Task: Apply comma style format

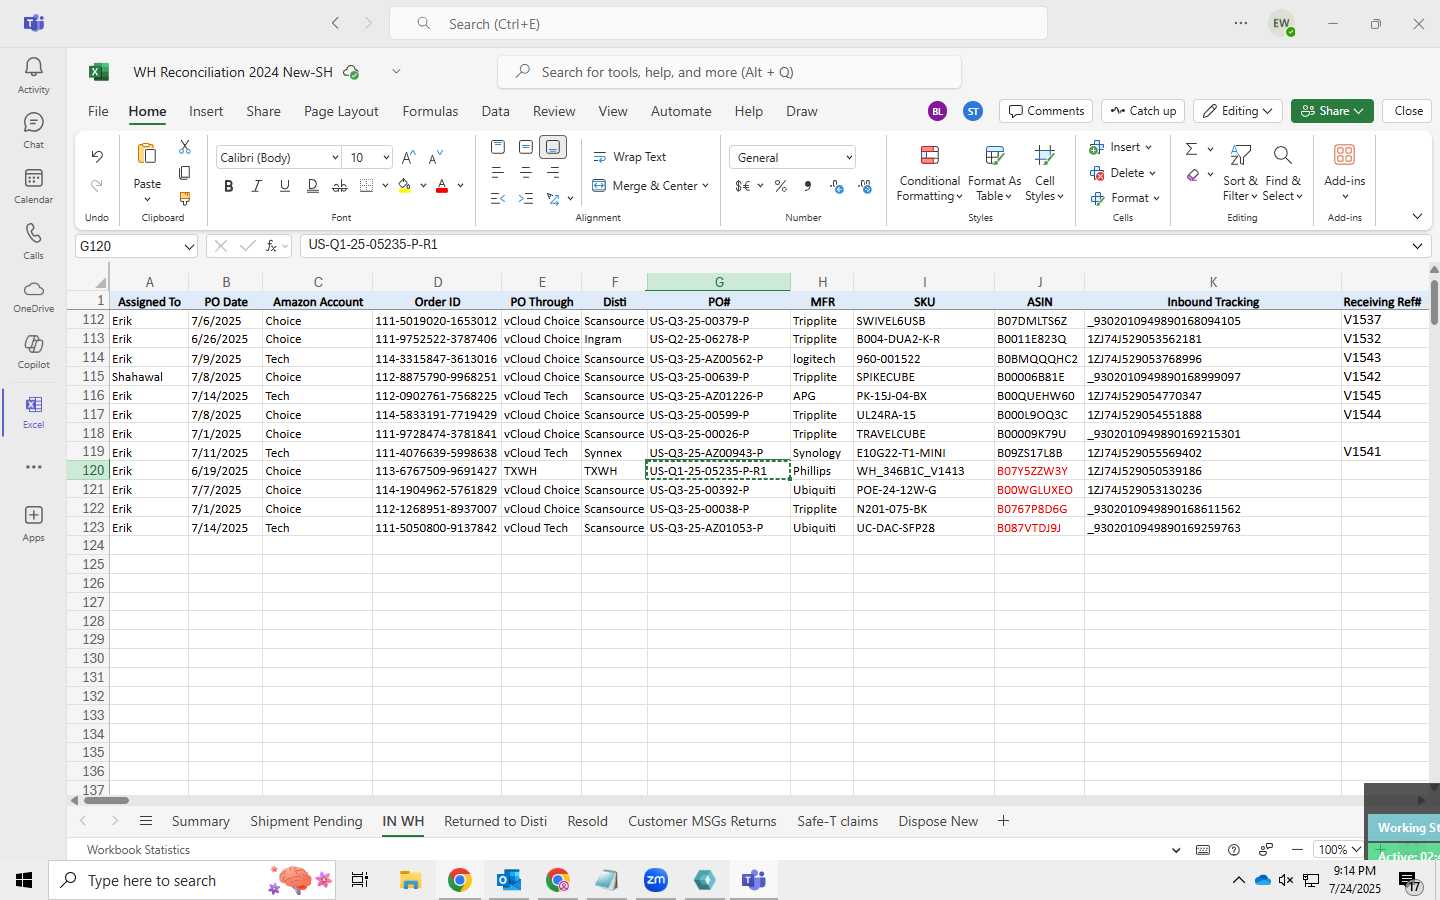Action: 807,186
